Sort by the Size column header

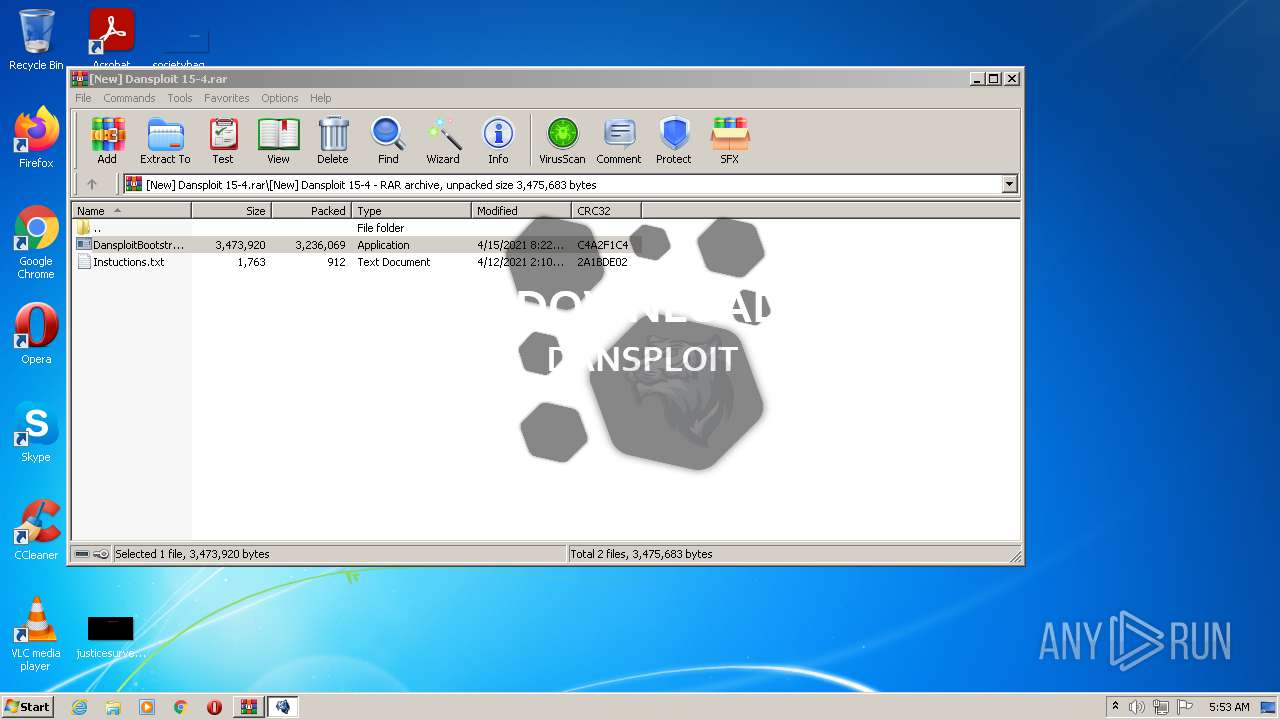click(x=231, y=211)
